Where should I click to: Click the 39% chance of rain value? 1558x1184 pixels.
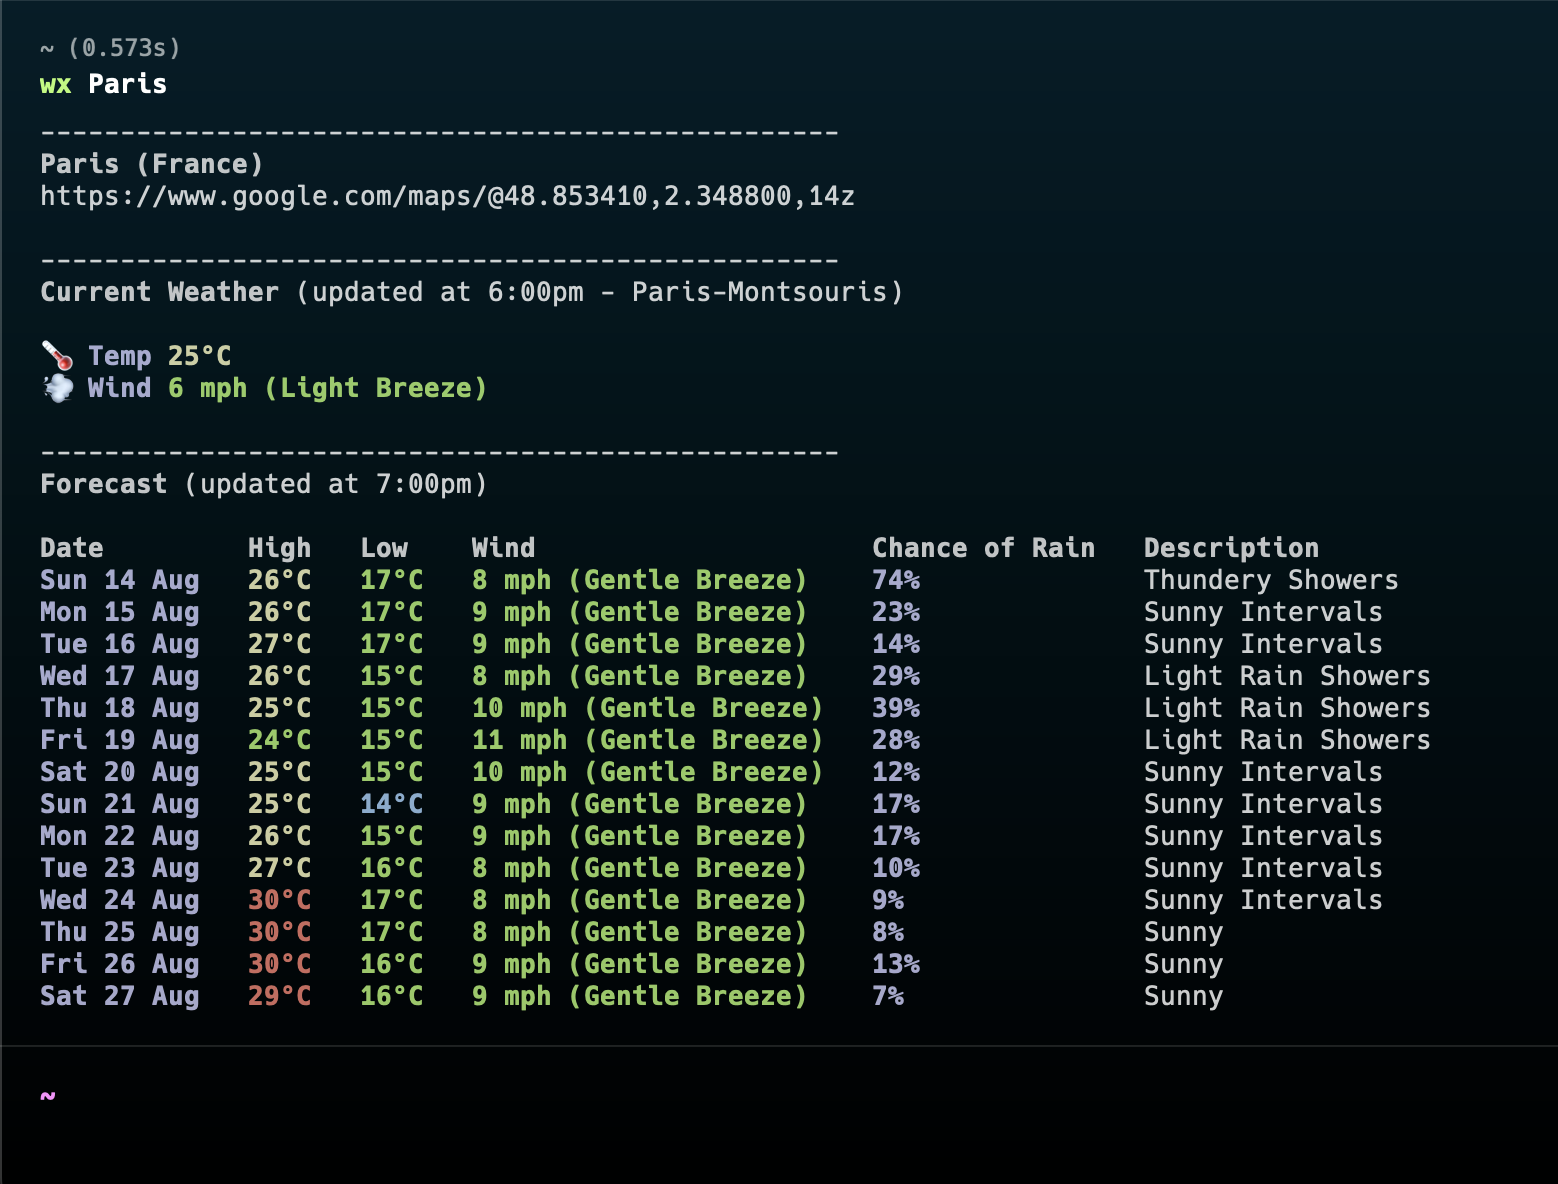[x=896, y=708]
